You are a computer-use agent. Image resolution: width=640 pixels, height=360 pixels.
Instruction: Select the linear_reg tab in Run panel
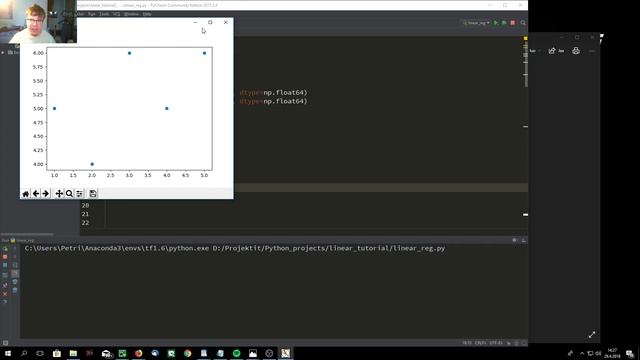(22, 240)
